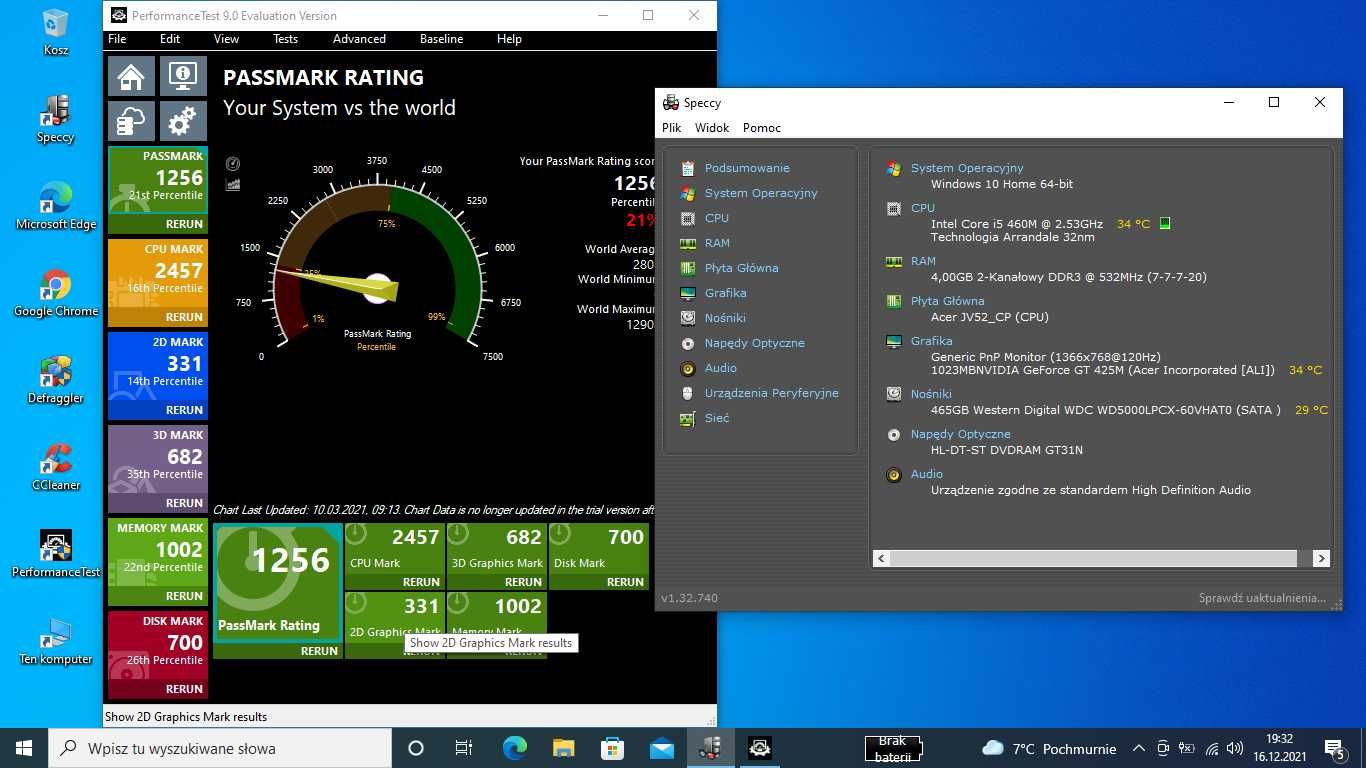
Task: Open Speccy Pomoc menu
Action: click(762, 128)
